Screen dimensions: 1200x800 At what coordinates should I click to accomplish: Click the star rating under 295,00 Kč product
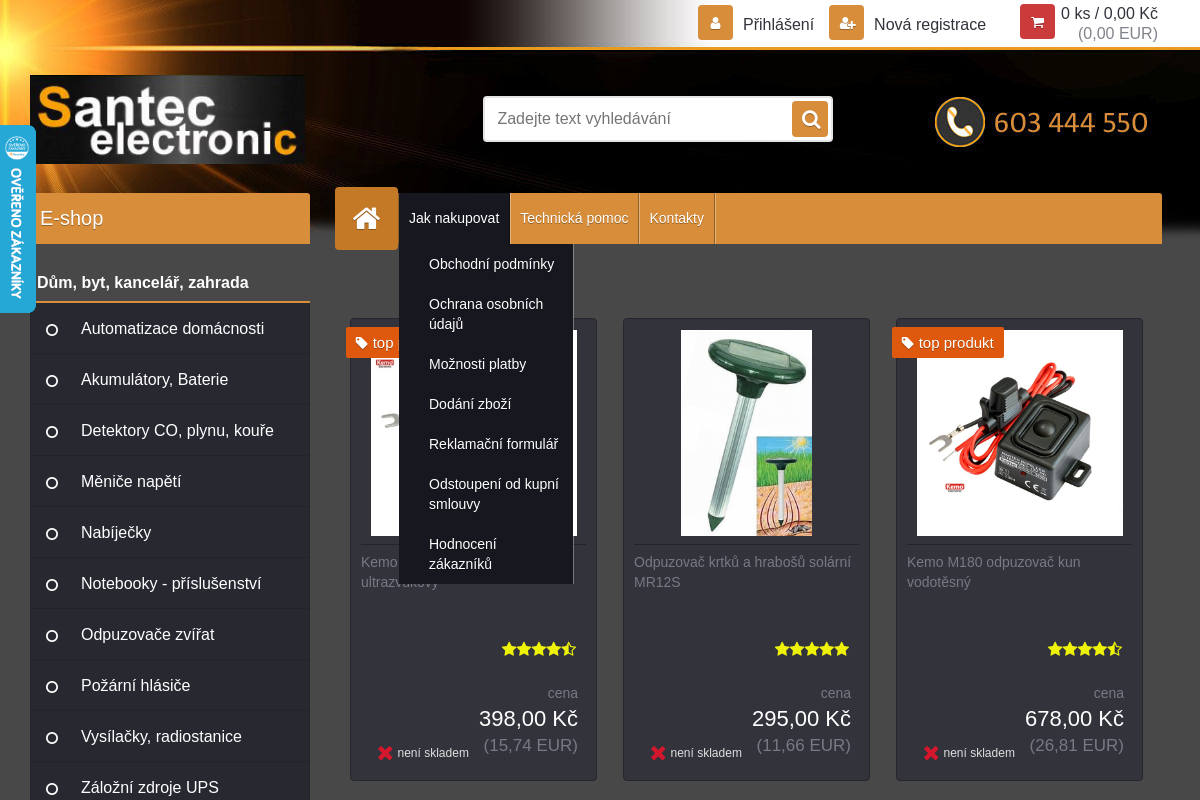click(x=812, y=649)
